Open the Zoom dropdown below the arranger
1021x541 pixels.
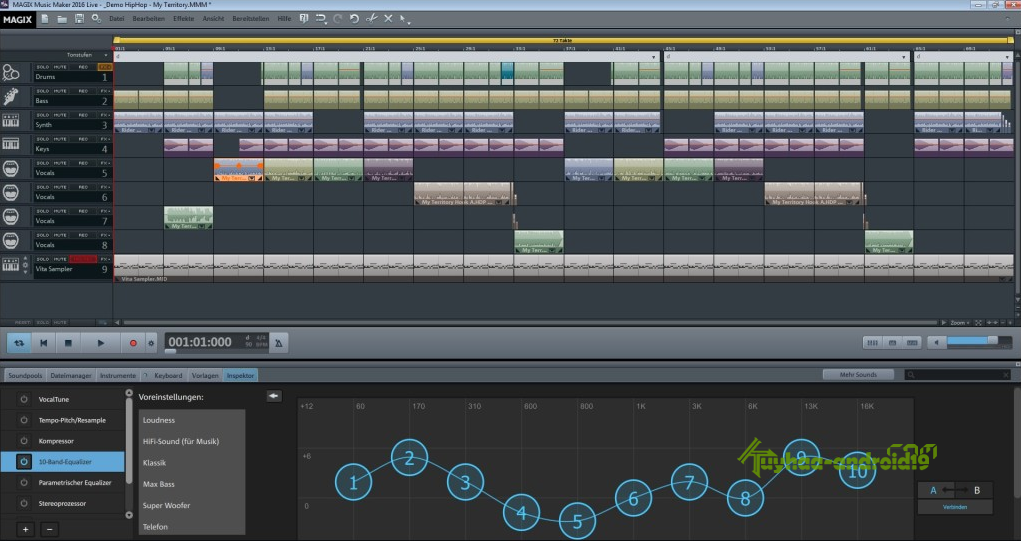[960, 322]
